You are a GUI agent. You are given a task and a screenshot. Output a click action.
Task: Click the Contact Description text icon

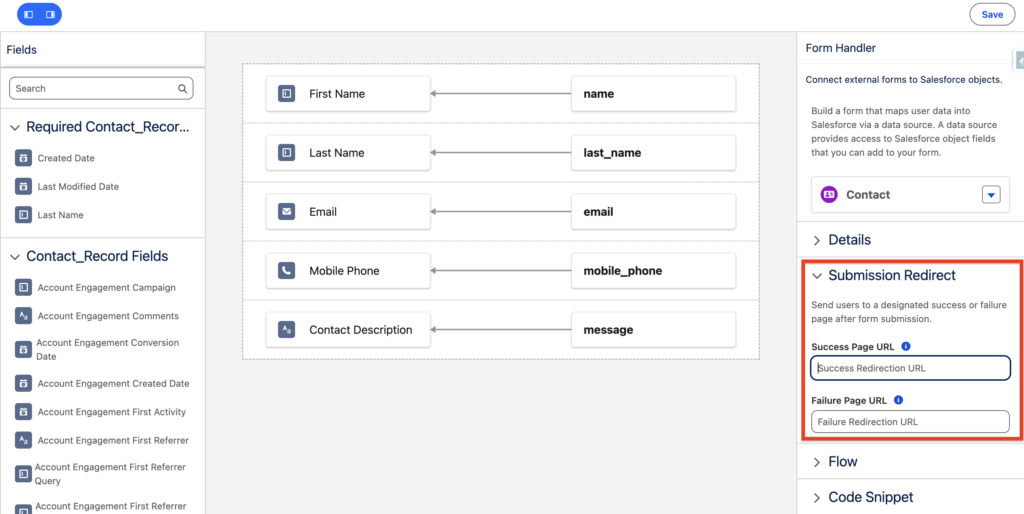click(x=287, y=330)
